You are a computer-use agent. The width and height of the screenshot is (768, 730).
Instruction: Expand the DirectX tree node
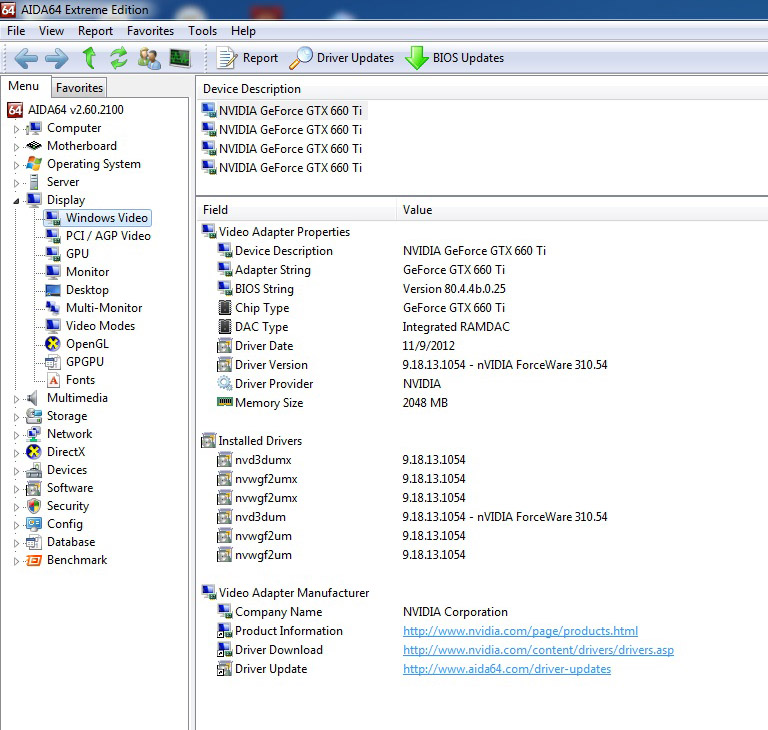16,453
